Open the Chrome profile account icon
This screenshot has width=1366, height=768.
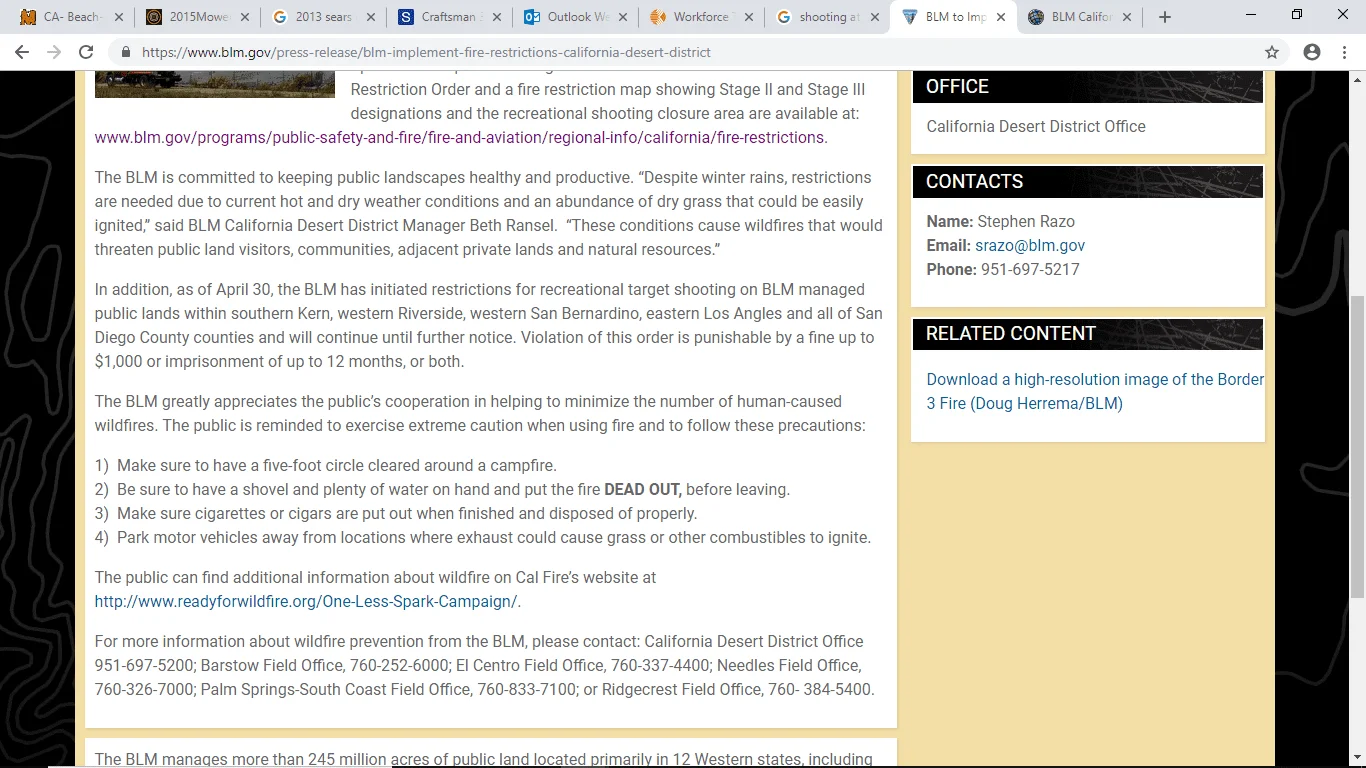(1311, 52)
